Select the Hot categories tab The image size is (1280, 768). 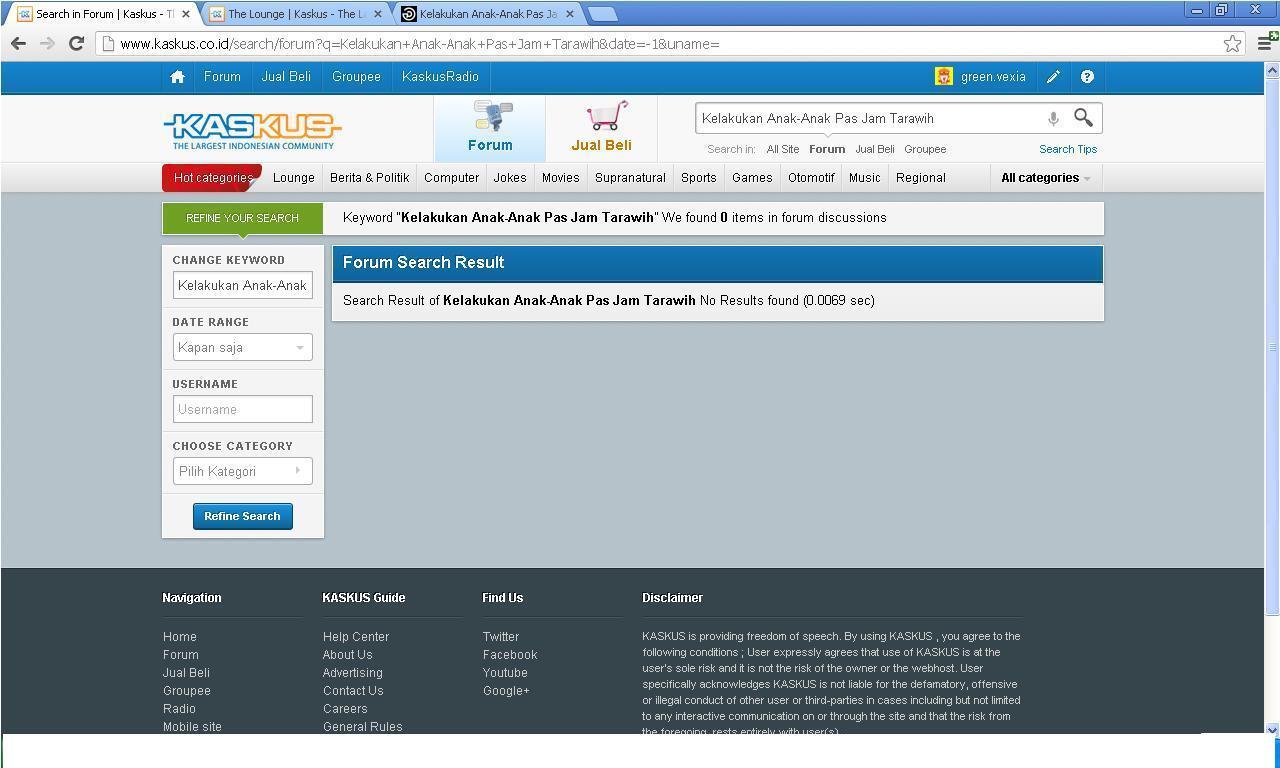point(212,178)
